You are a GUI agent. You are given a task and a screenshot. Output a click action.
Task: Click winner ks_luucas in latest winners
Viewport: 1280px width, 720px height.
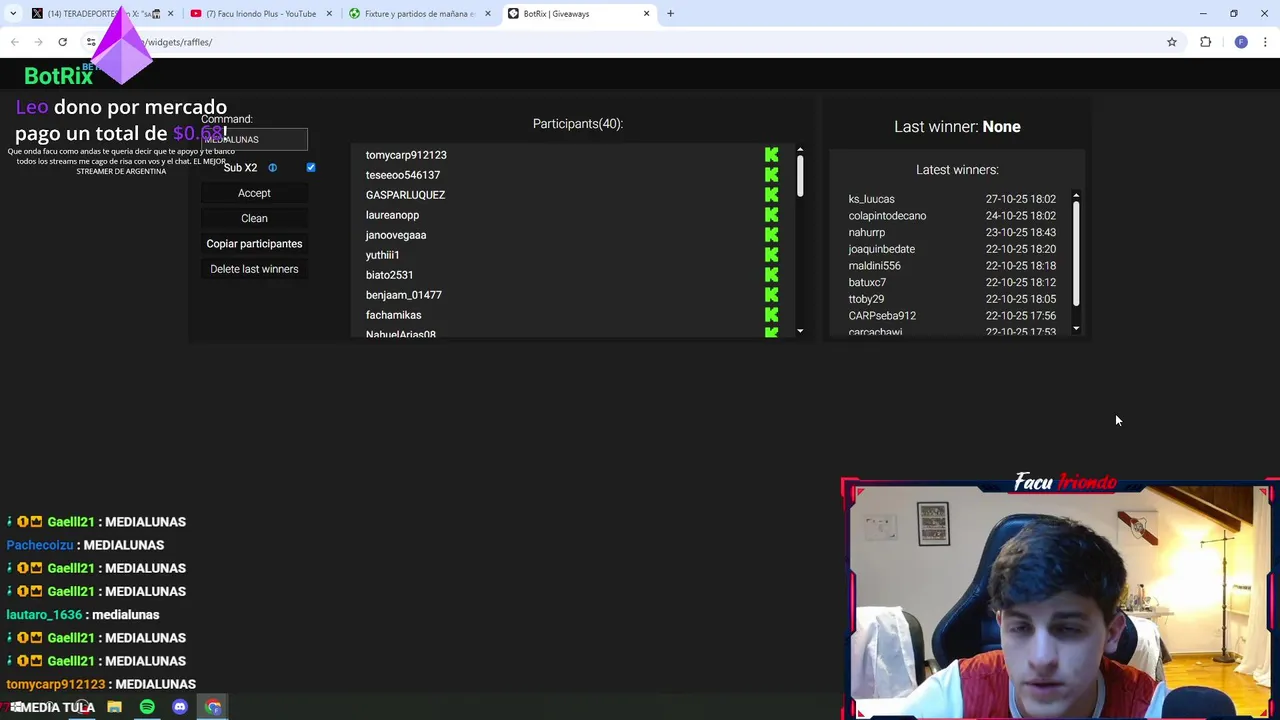[x=871, y=199]
